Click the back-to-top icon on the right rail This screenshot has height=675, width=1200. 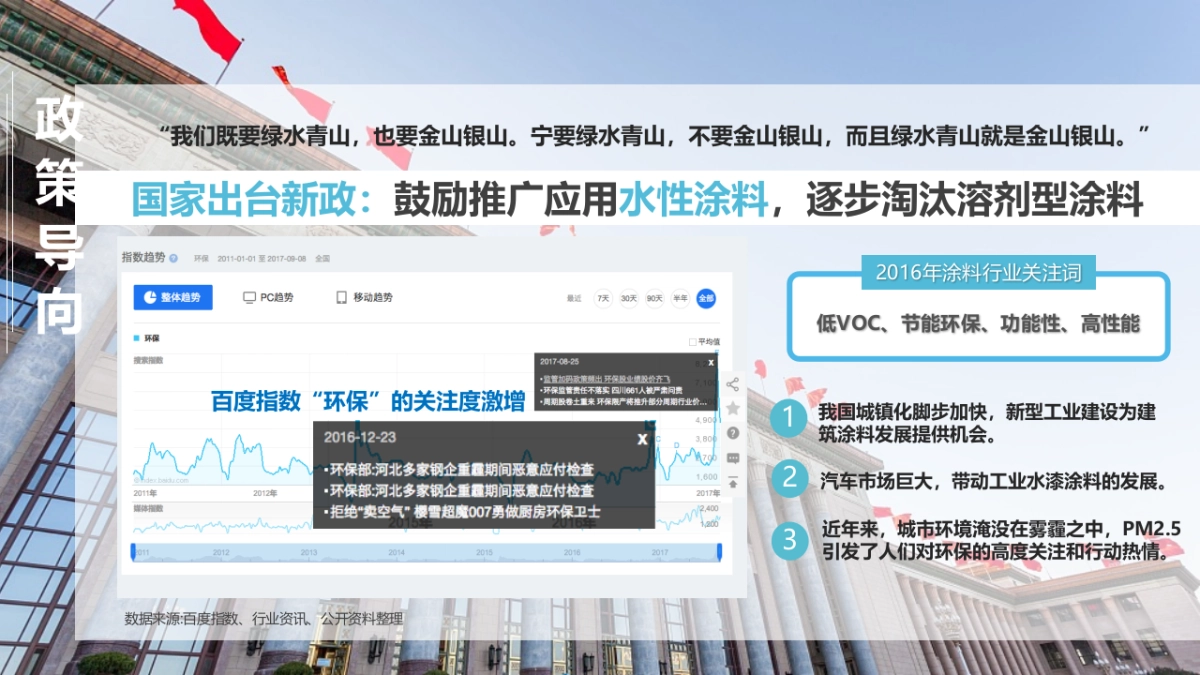point(733,483)
